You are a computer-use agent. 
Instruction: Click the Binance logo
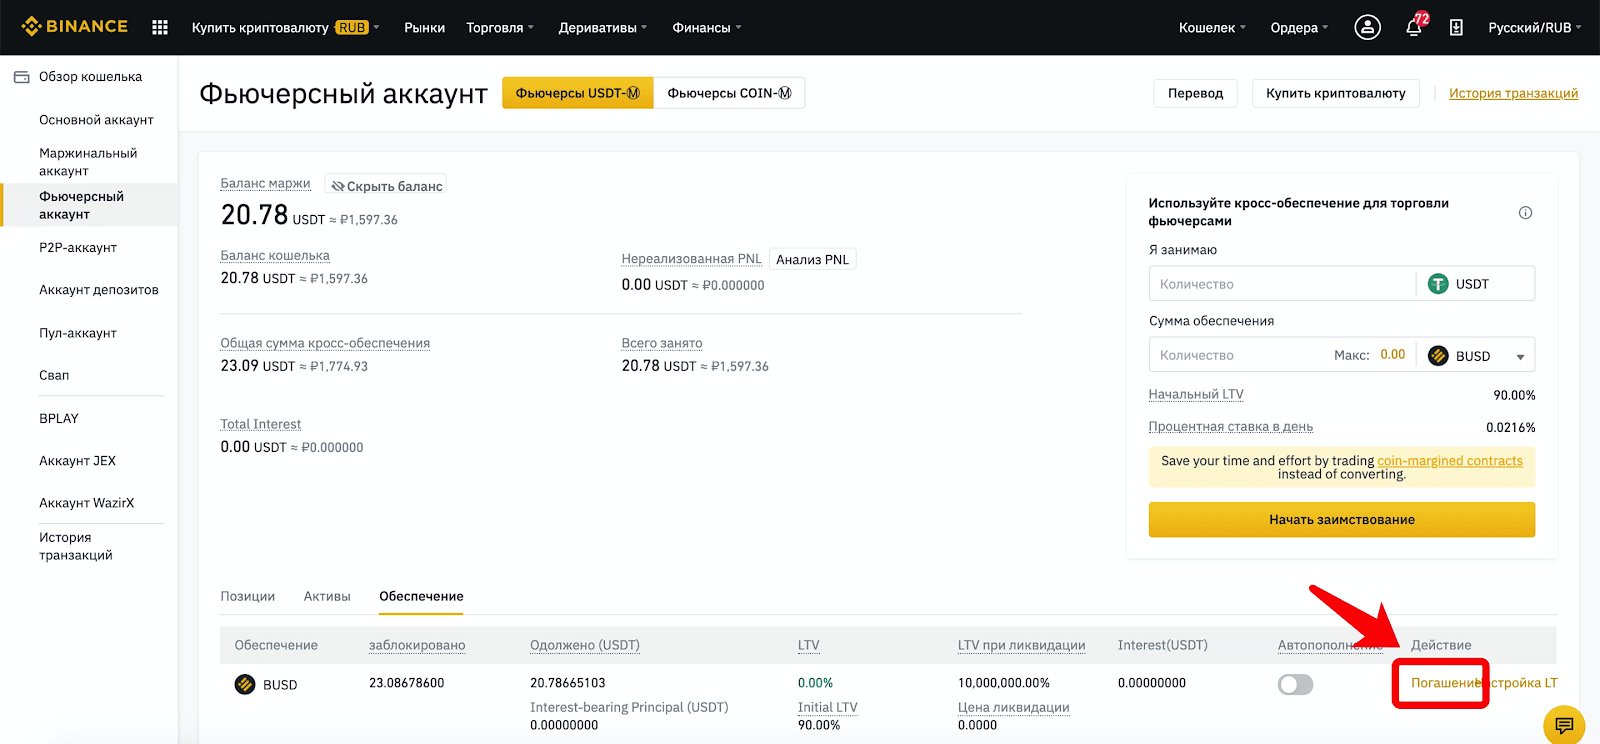pos(75,27)
